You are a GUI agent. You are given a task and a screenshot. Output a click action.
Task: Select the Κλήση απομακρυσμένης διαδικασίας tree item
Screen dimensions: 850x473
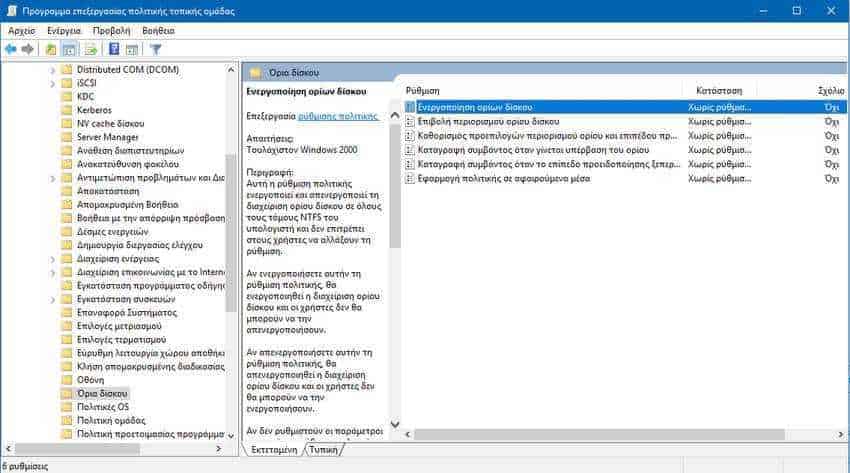click(150, 367)
